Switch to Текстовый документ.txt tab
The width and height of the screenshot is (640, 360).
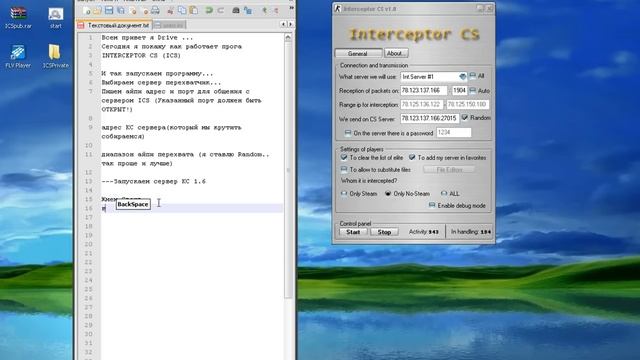115,25
